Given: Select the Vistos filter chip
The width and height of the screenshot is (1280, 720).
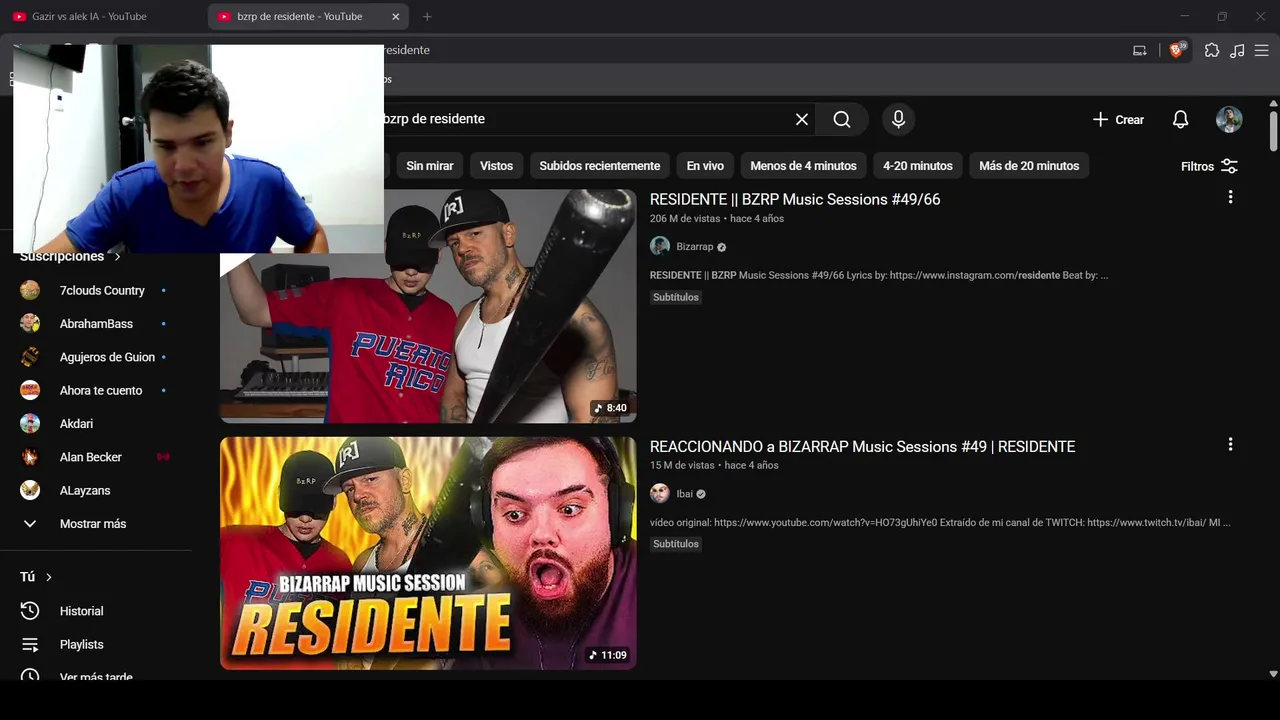Looking at the screenshot, I should (x=496, y=166).
